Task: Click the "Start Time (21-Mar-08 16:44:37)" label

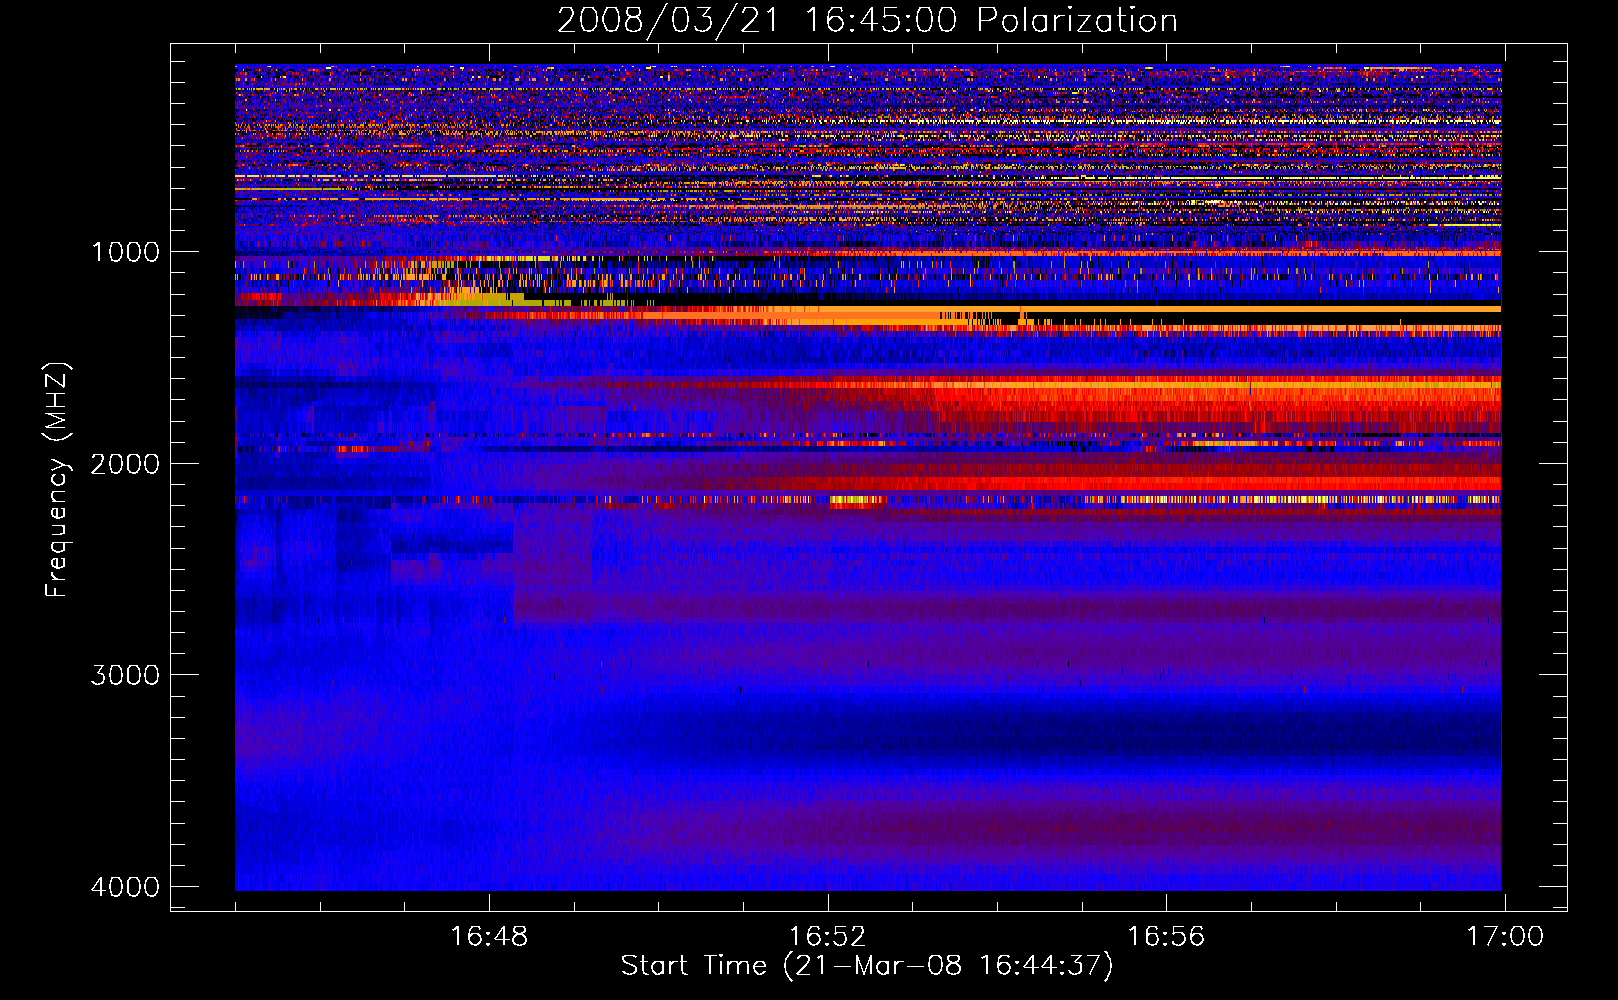Action: (867, 967)
